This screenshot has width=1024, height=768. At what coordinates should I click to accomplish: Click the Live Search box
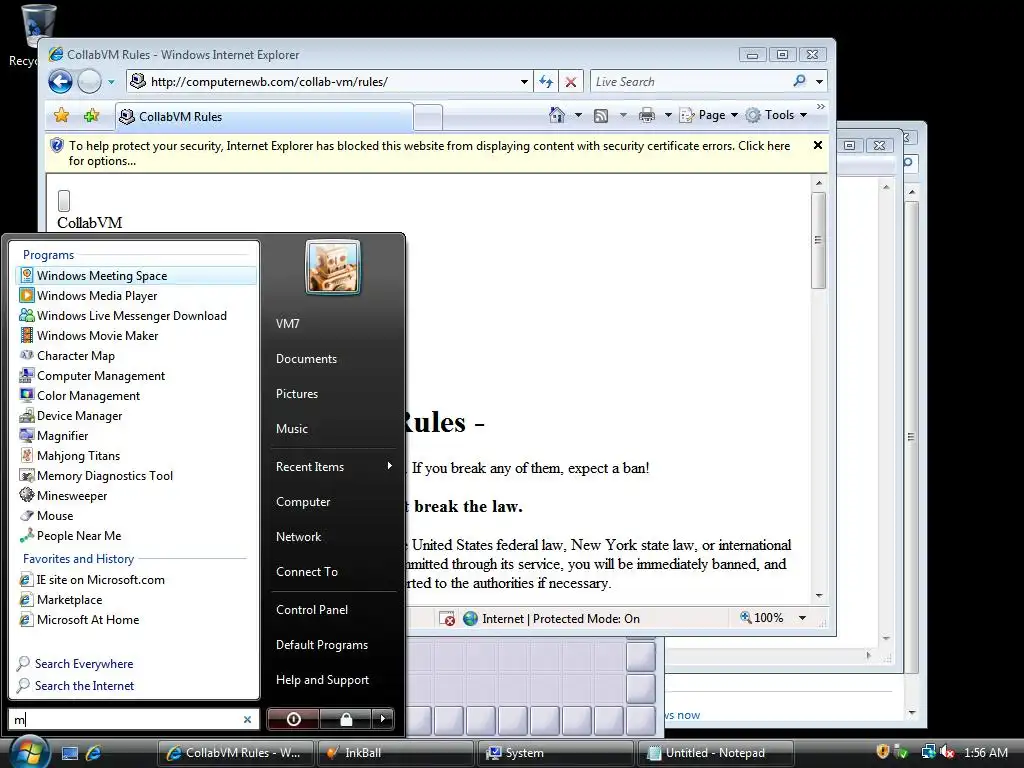click(690, 82)
